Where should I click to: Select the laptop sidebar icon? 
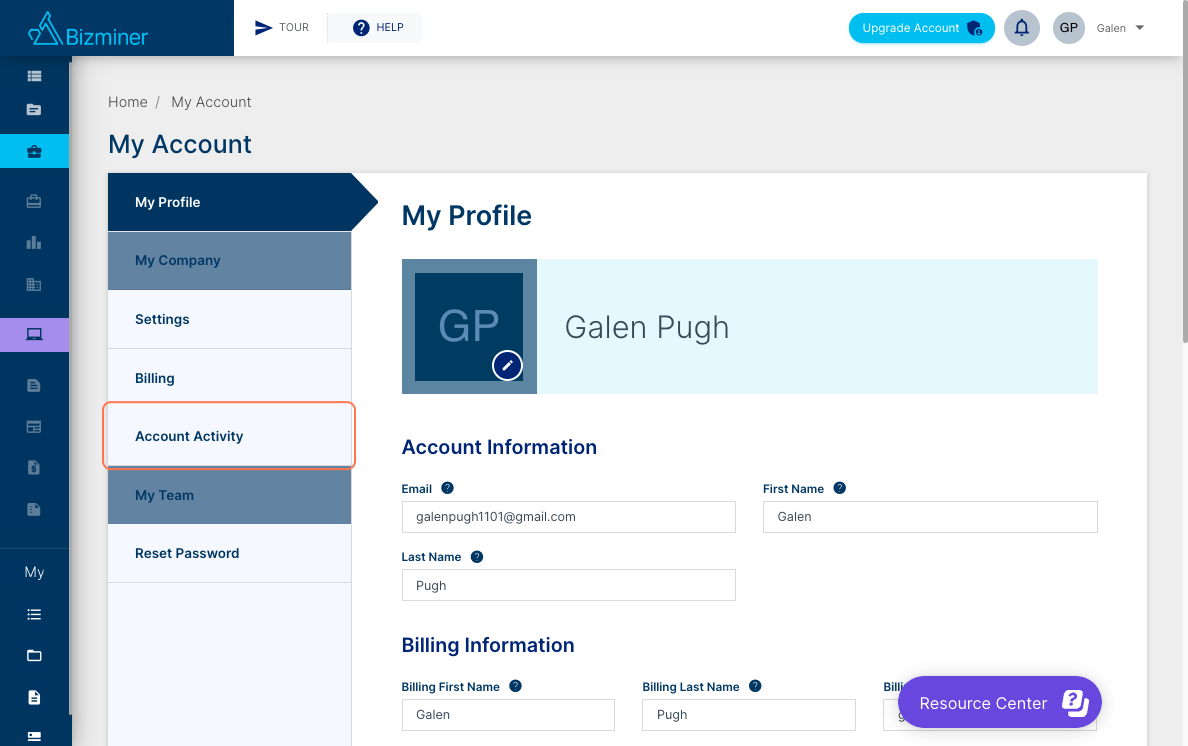pyautogui.click(x=34, y=335)
